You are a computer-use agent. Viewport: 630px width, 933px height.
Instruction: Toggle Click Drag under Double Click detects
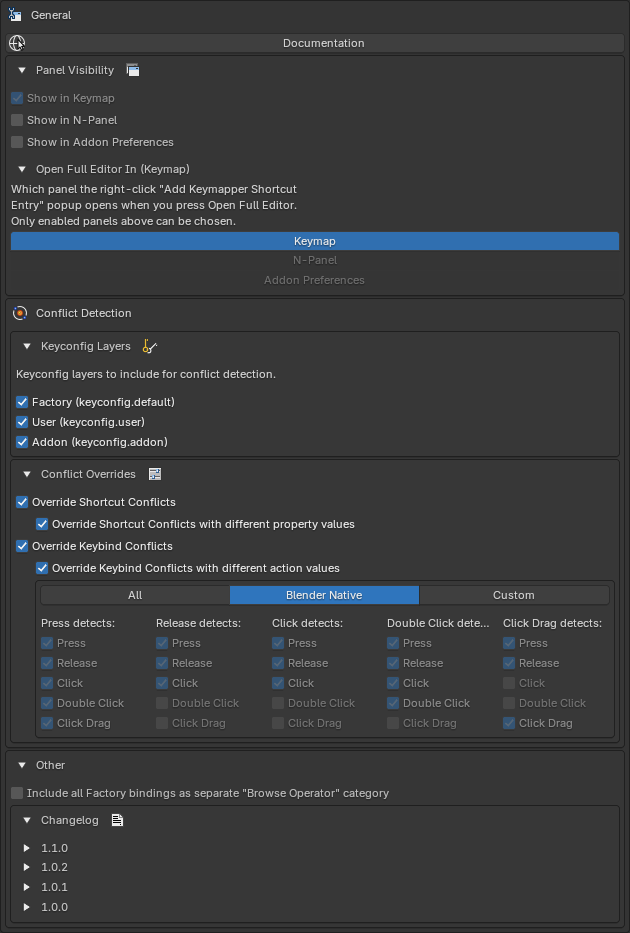(x=393, y=724)
